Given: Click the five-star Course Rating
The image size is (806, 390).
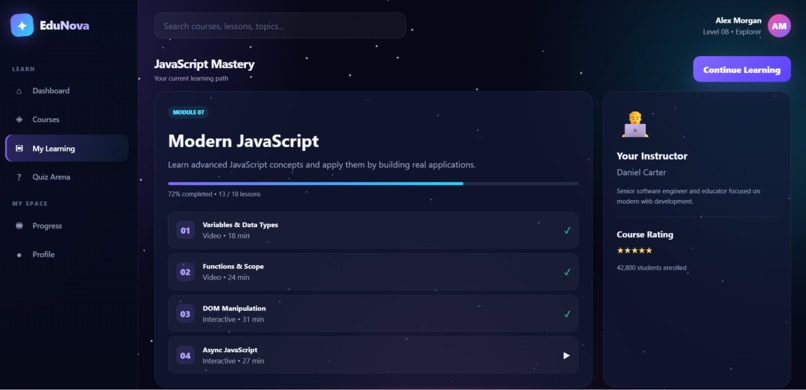Looking at the screenshot, I should 634,251.
